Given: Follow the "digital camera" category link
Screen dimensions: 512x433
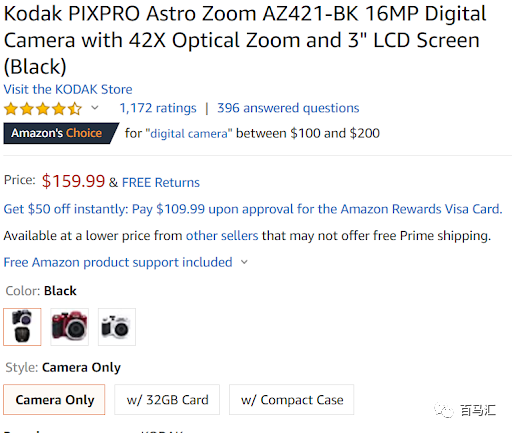Looking at the screenshot, I should 189,134.
